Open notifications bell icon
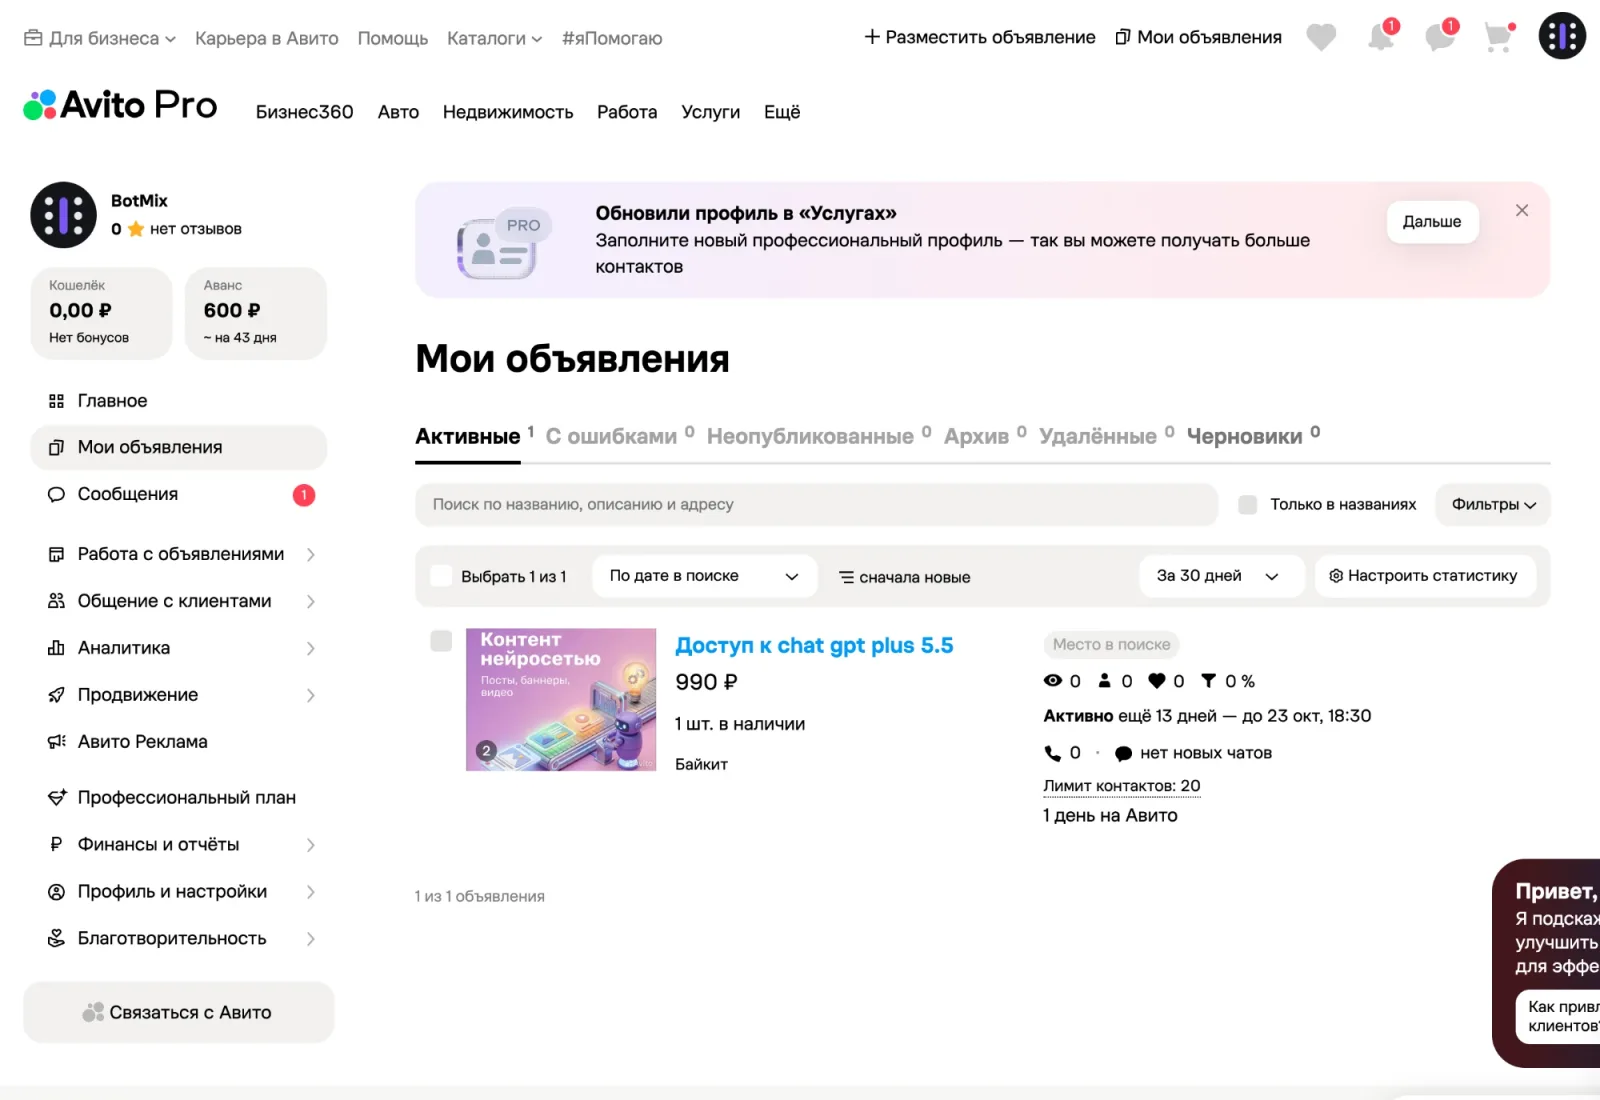 click(x=1382, y=37)
